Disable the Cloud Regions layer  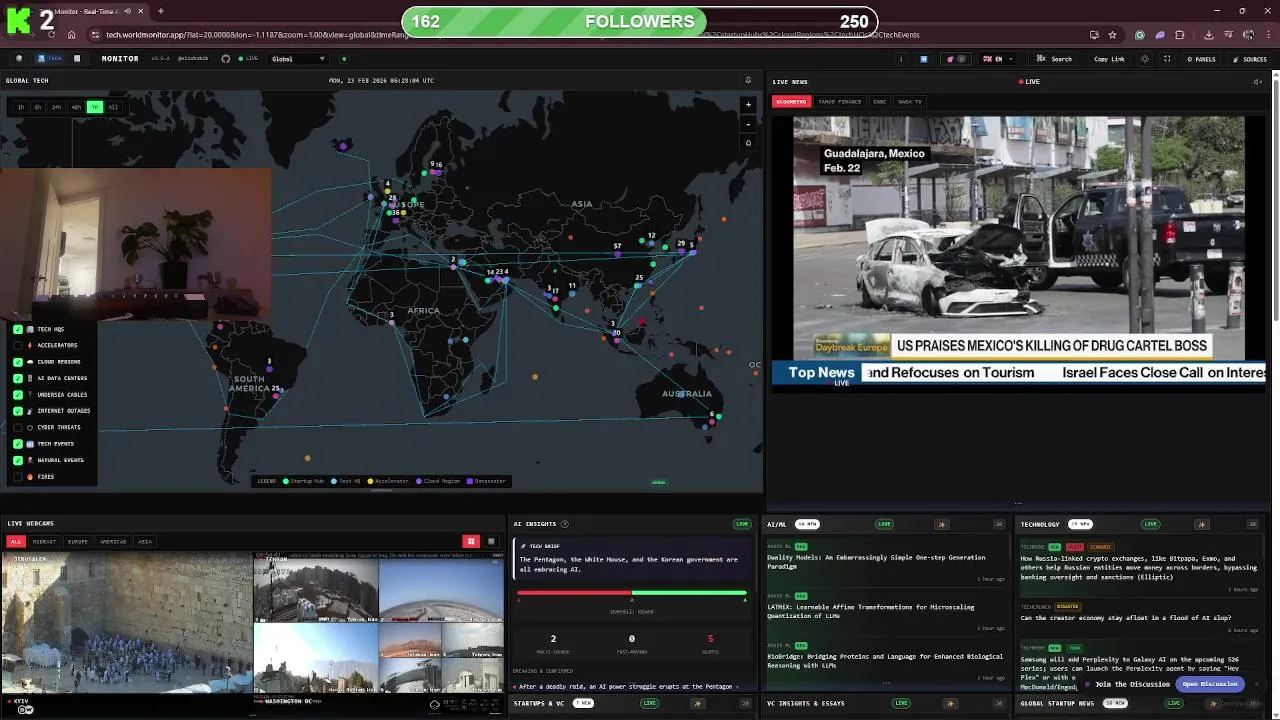point(18,362)
